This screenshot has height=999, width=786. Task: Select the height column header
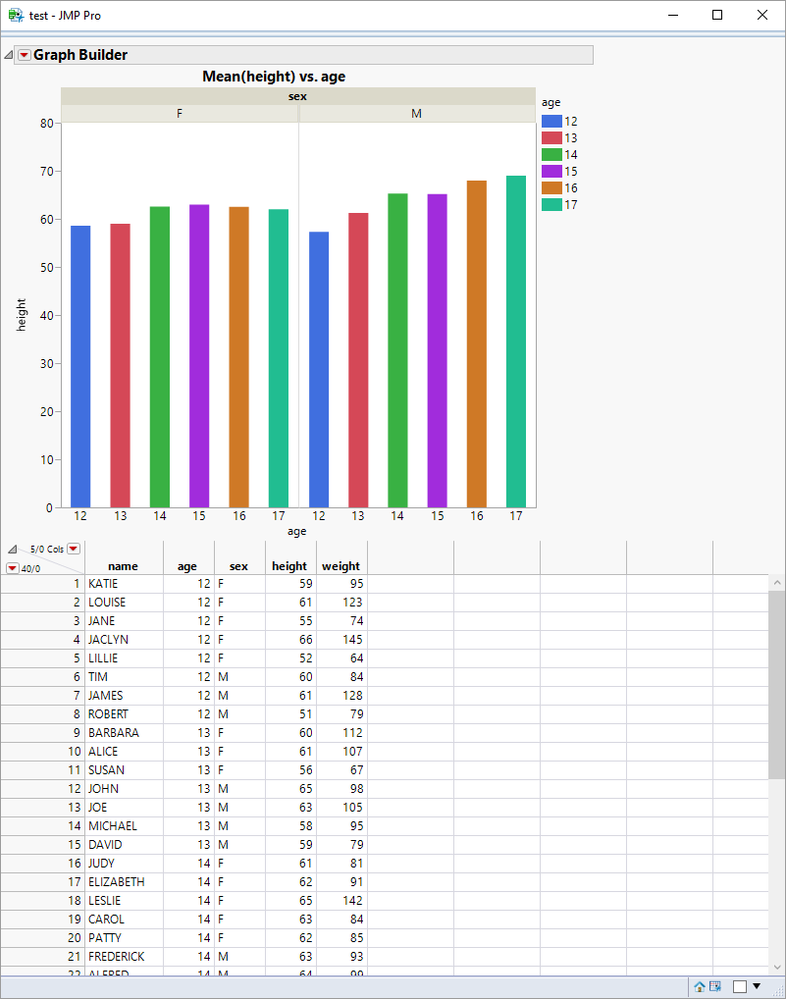click(290, 566)
